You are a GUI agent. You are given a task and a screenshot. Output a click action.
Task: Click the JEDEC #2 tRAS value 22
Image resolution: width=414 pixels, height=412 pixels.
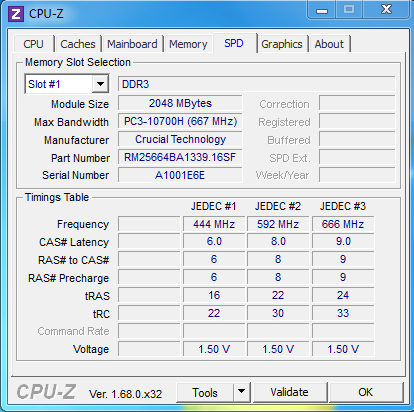point(278,295)
